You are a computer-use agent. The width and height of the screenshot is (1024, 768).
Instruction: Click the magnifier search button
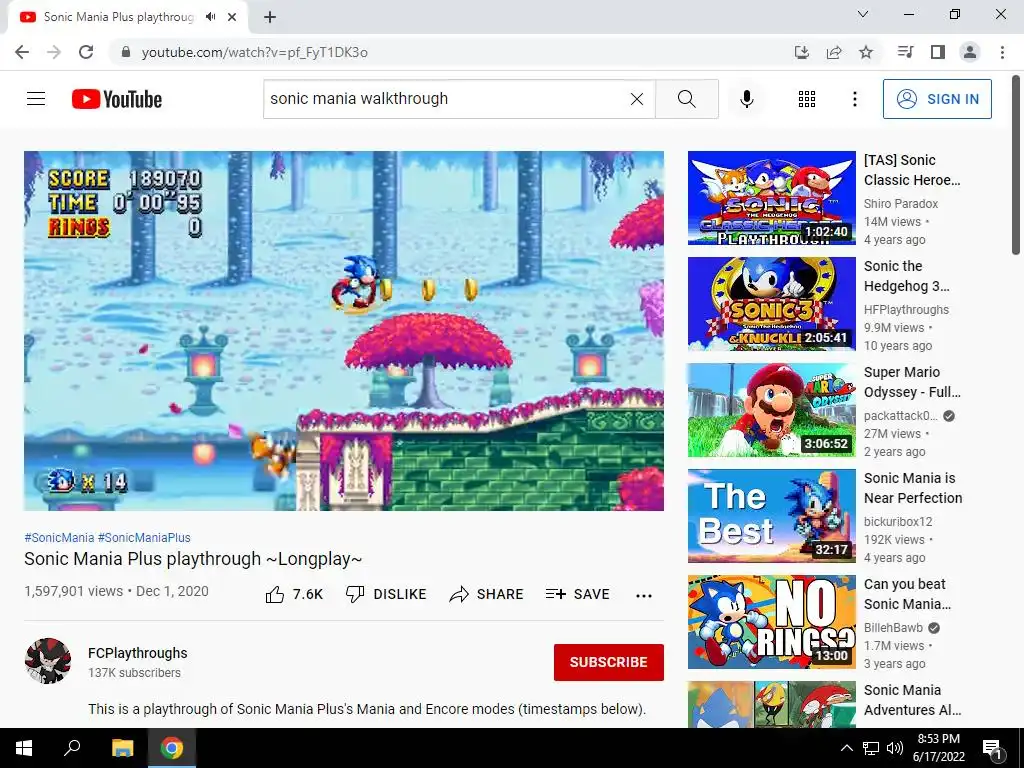pos(686,99)
